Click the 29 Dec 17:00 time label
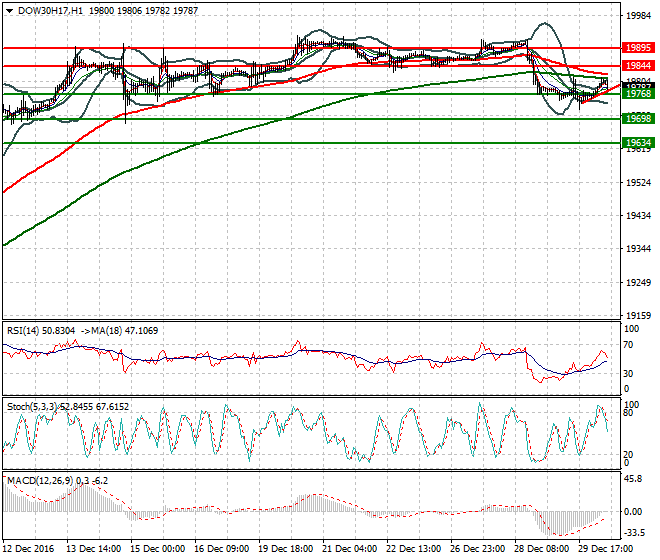This screenshot has height=560, width=660. 605,549
